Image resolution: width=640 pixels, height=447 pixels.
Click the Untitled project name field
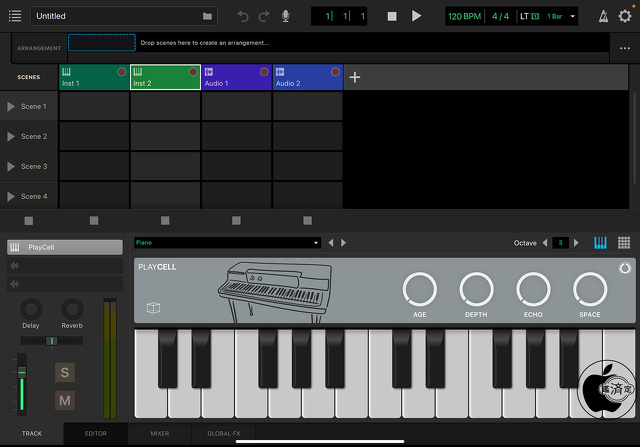pos(124,16)
